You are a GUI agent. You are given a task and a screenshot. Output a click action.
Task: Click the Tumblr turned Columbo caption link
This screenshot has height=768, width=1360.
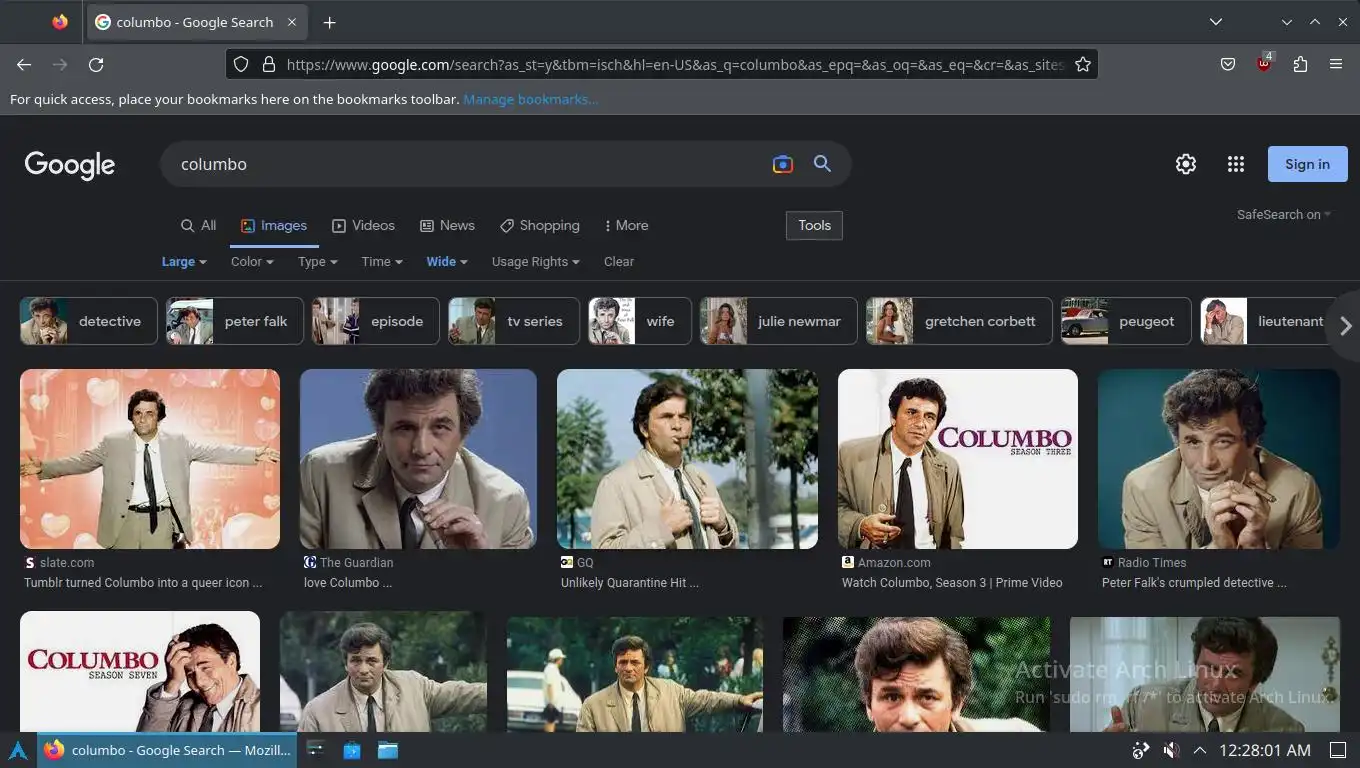click(x=143, y=582)
